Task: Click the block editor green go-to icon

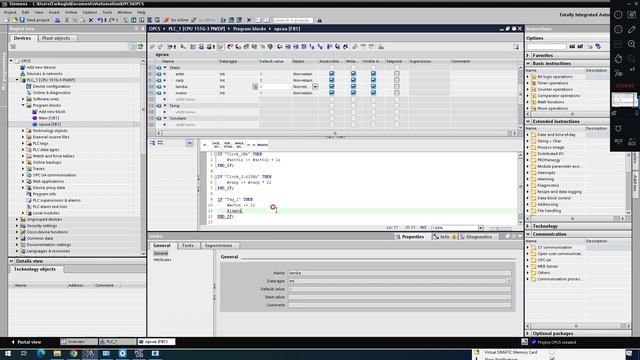Action: pyautogui.click(x=270, y=47)
